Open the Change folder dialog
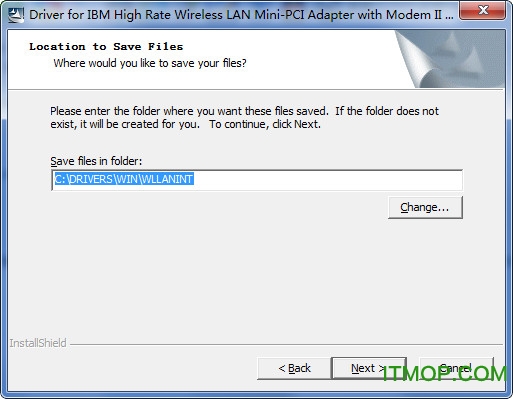Image resolution: width=513 pixels, height=399 pixels. [425, 207]
